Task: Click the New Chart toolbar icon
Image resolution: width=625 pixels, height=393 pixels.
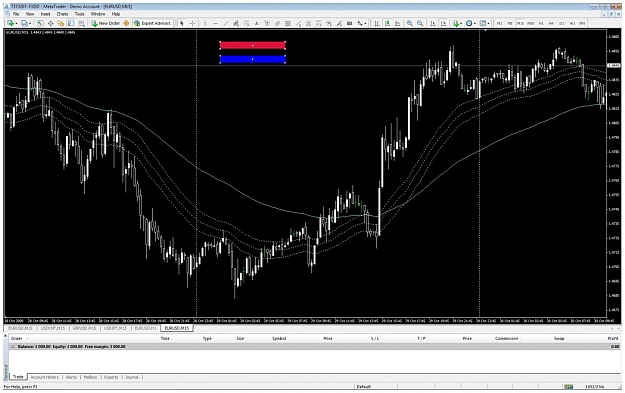Action: [10, 23]
